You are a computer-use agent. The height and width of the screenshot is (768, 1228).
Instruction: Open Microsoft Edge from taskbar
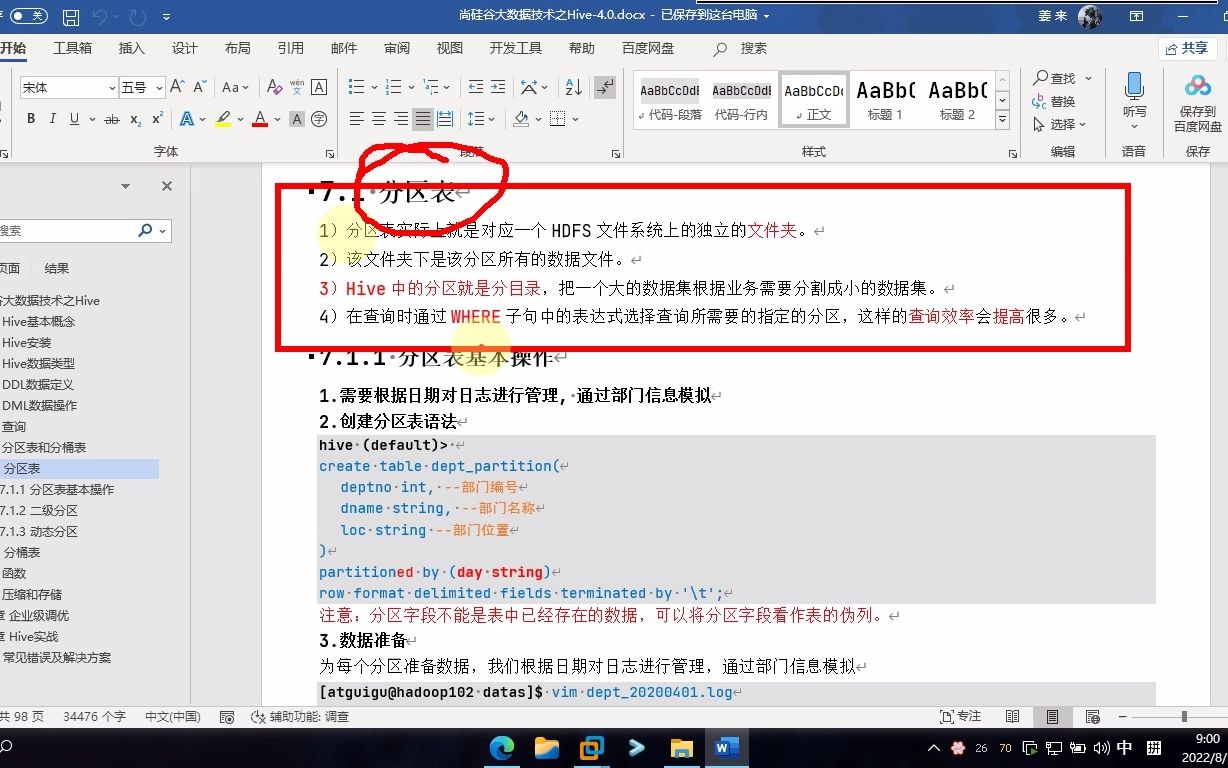tap(501, 747)
